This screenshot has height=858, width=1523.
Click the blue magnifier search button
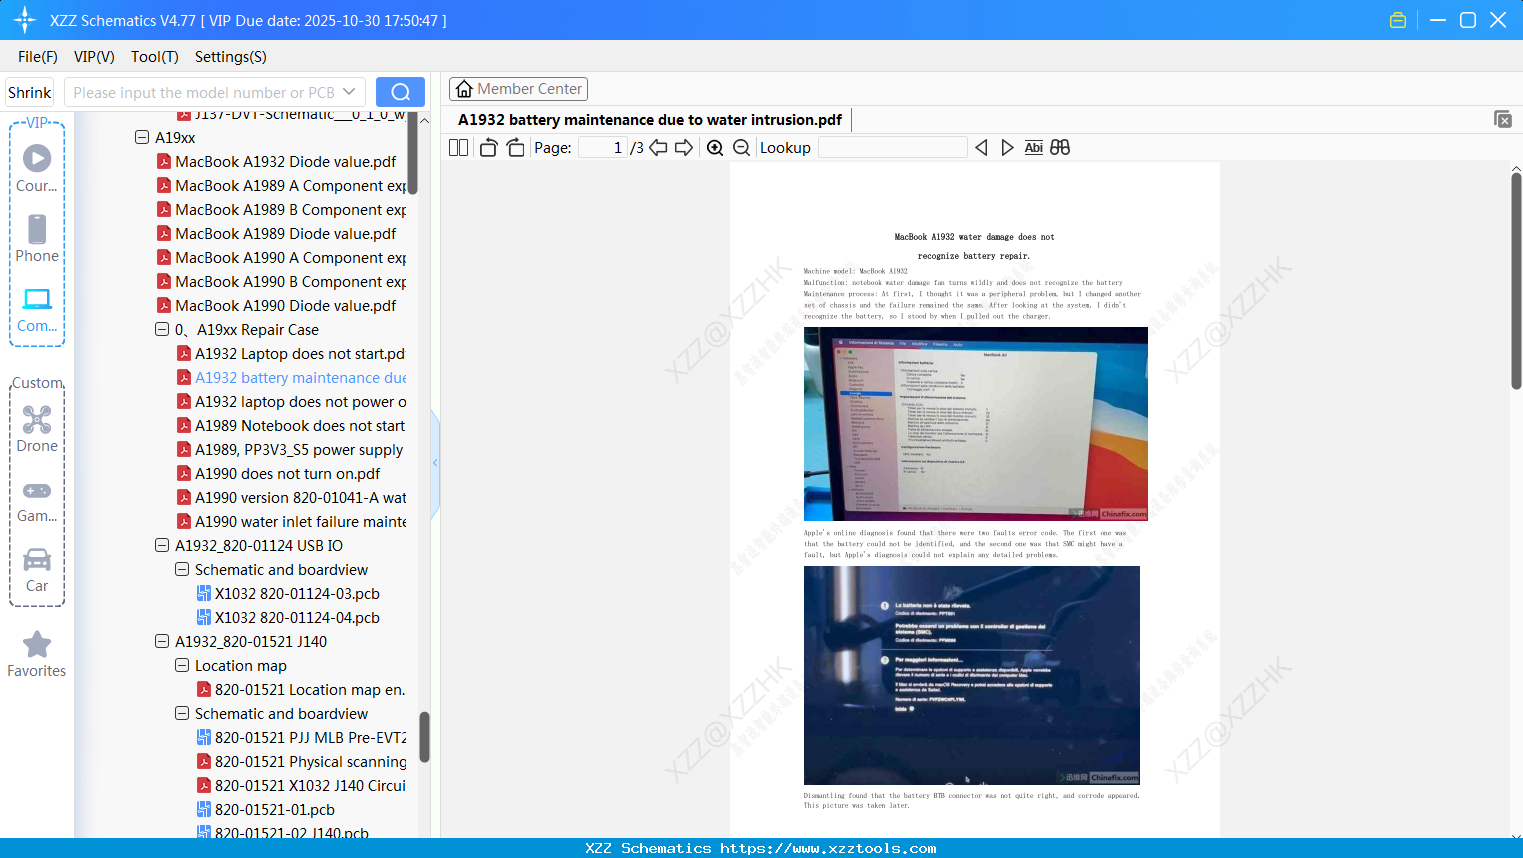(x=400, y=92)
